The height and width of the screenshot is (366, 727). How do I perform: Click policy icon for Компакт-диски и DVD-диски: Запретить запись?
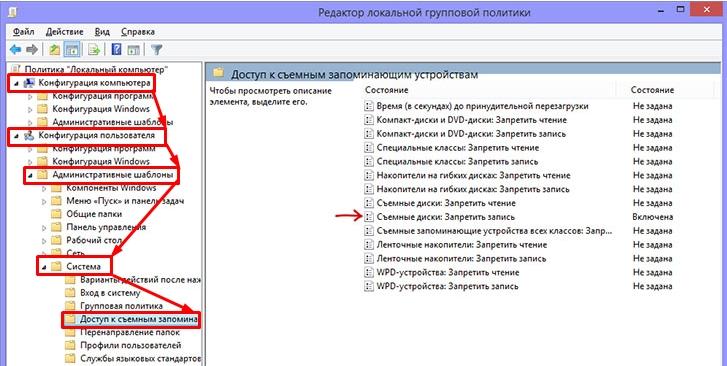coord(369,134)
